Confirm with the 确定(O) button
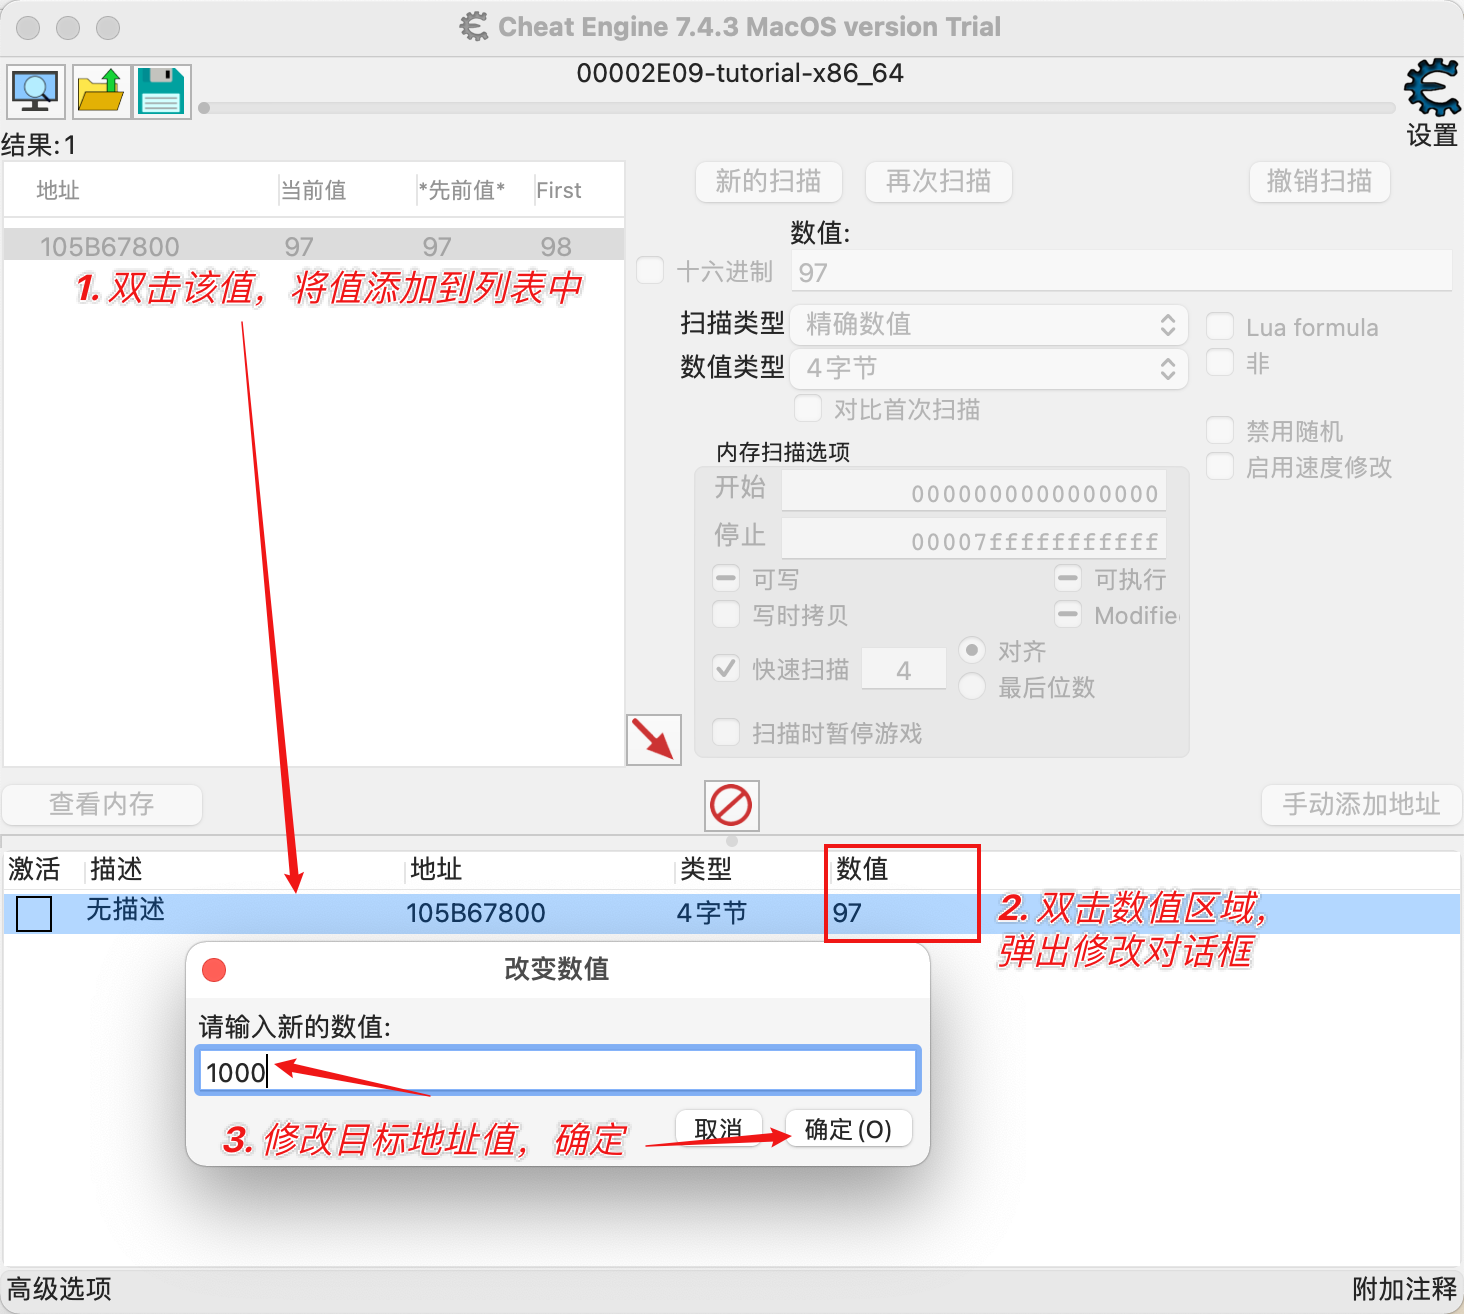Viewport: 1464px width, 1314px height. (x=847, y=1128)
